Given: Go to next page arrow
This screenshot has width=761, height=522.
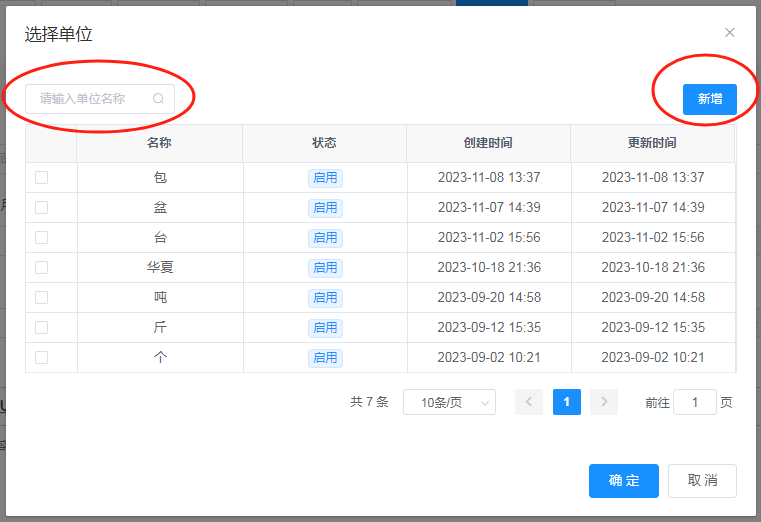Looking at the screenshot, I should 603,402.
